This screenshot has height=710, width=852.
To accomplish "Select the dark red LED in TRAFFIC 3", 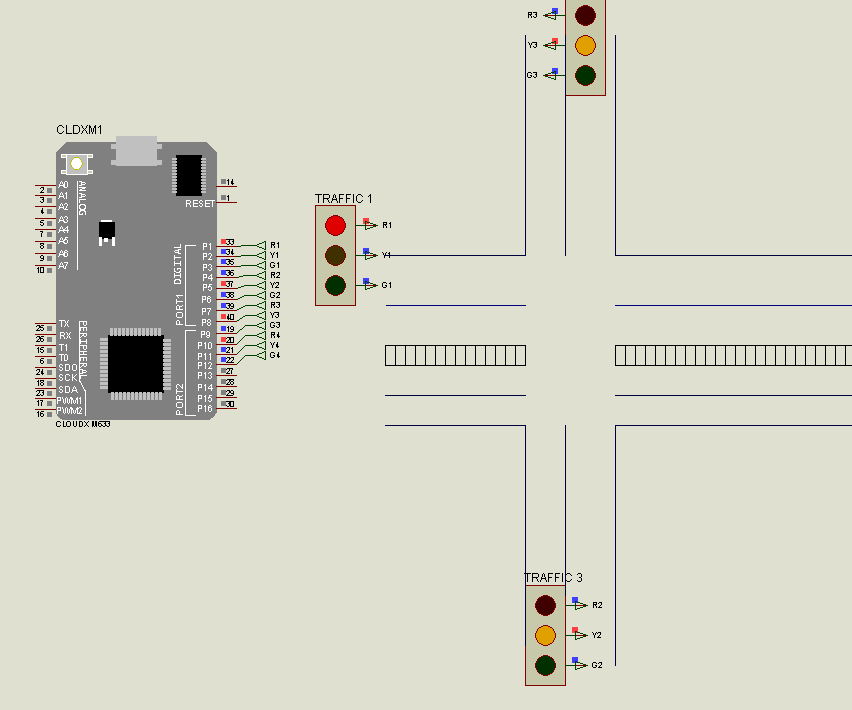I will click(545, 605).
